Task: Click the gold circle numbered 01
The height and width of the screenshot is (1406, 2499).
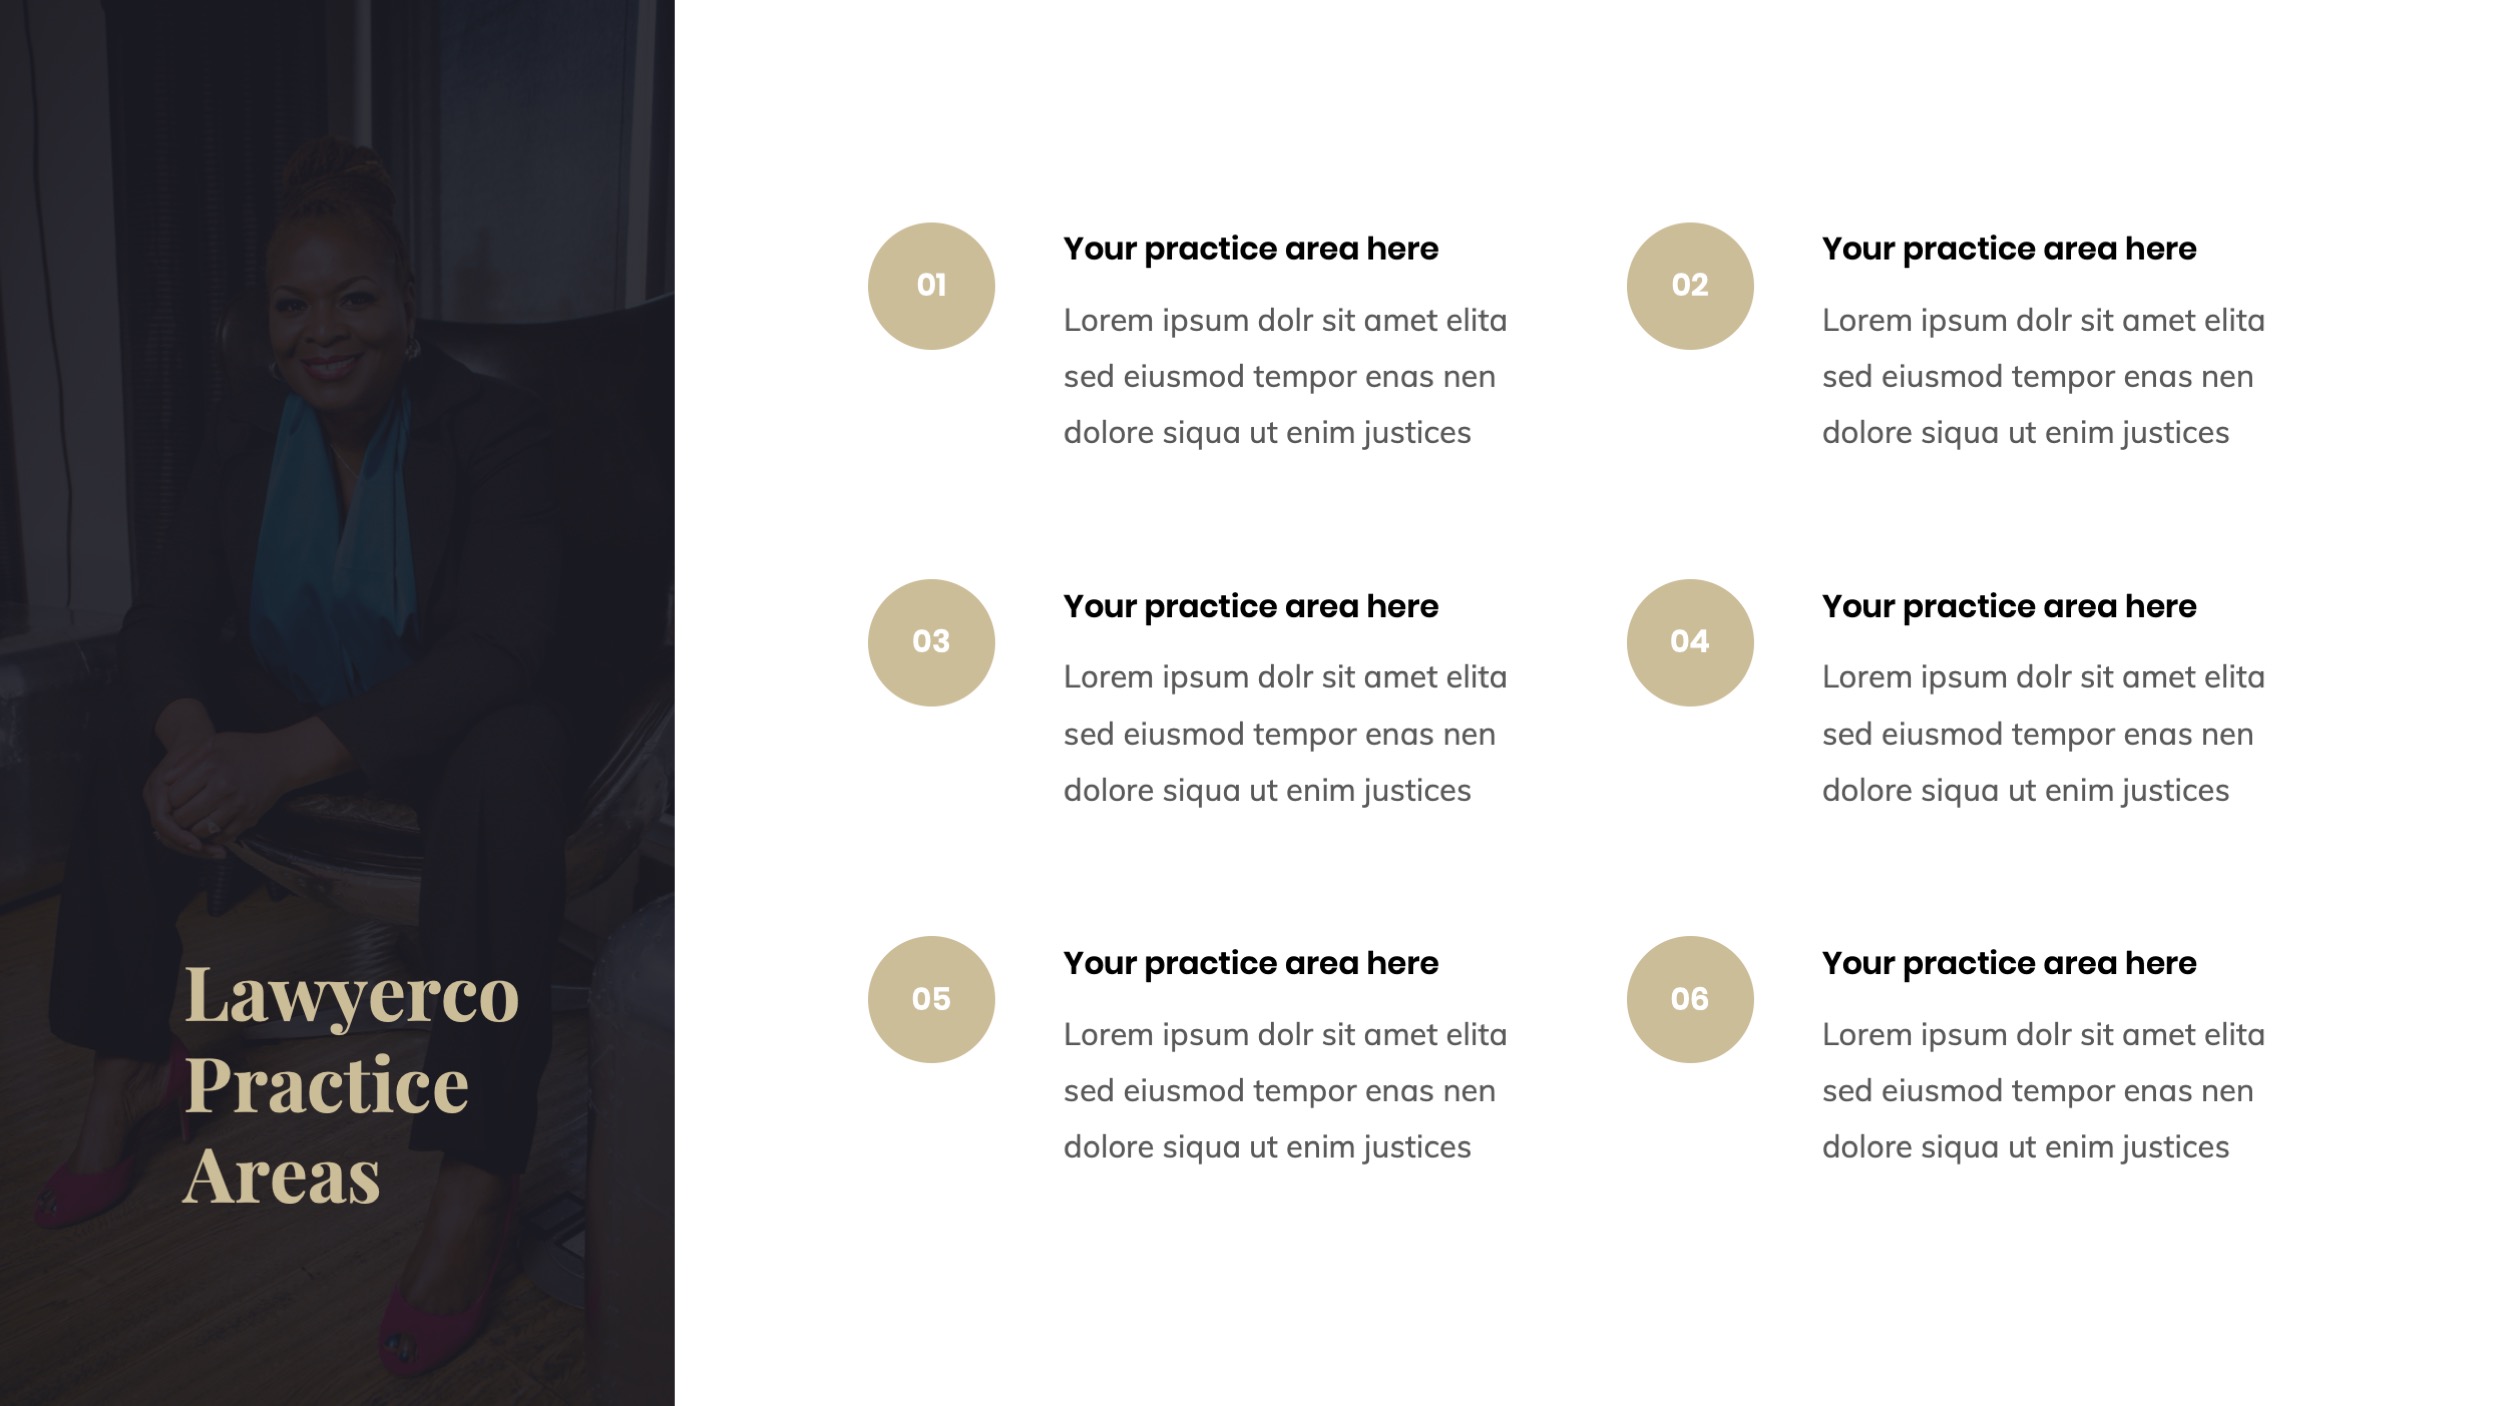Action: tap(931, 286)
